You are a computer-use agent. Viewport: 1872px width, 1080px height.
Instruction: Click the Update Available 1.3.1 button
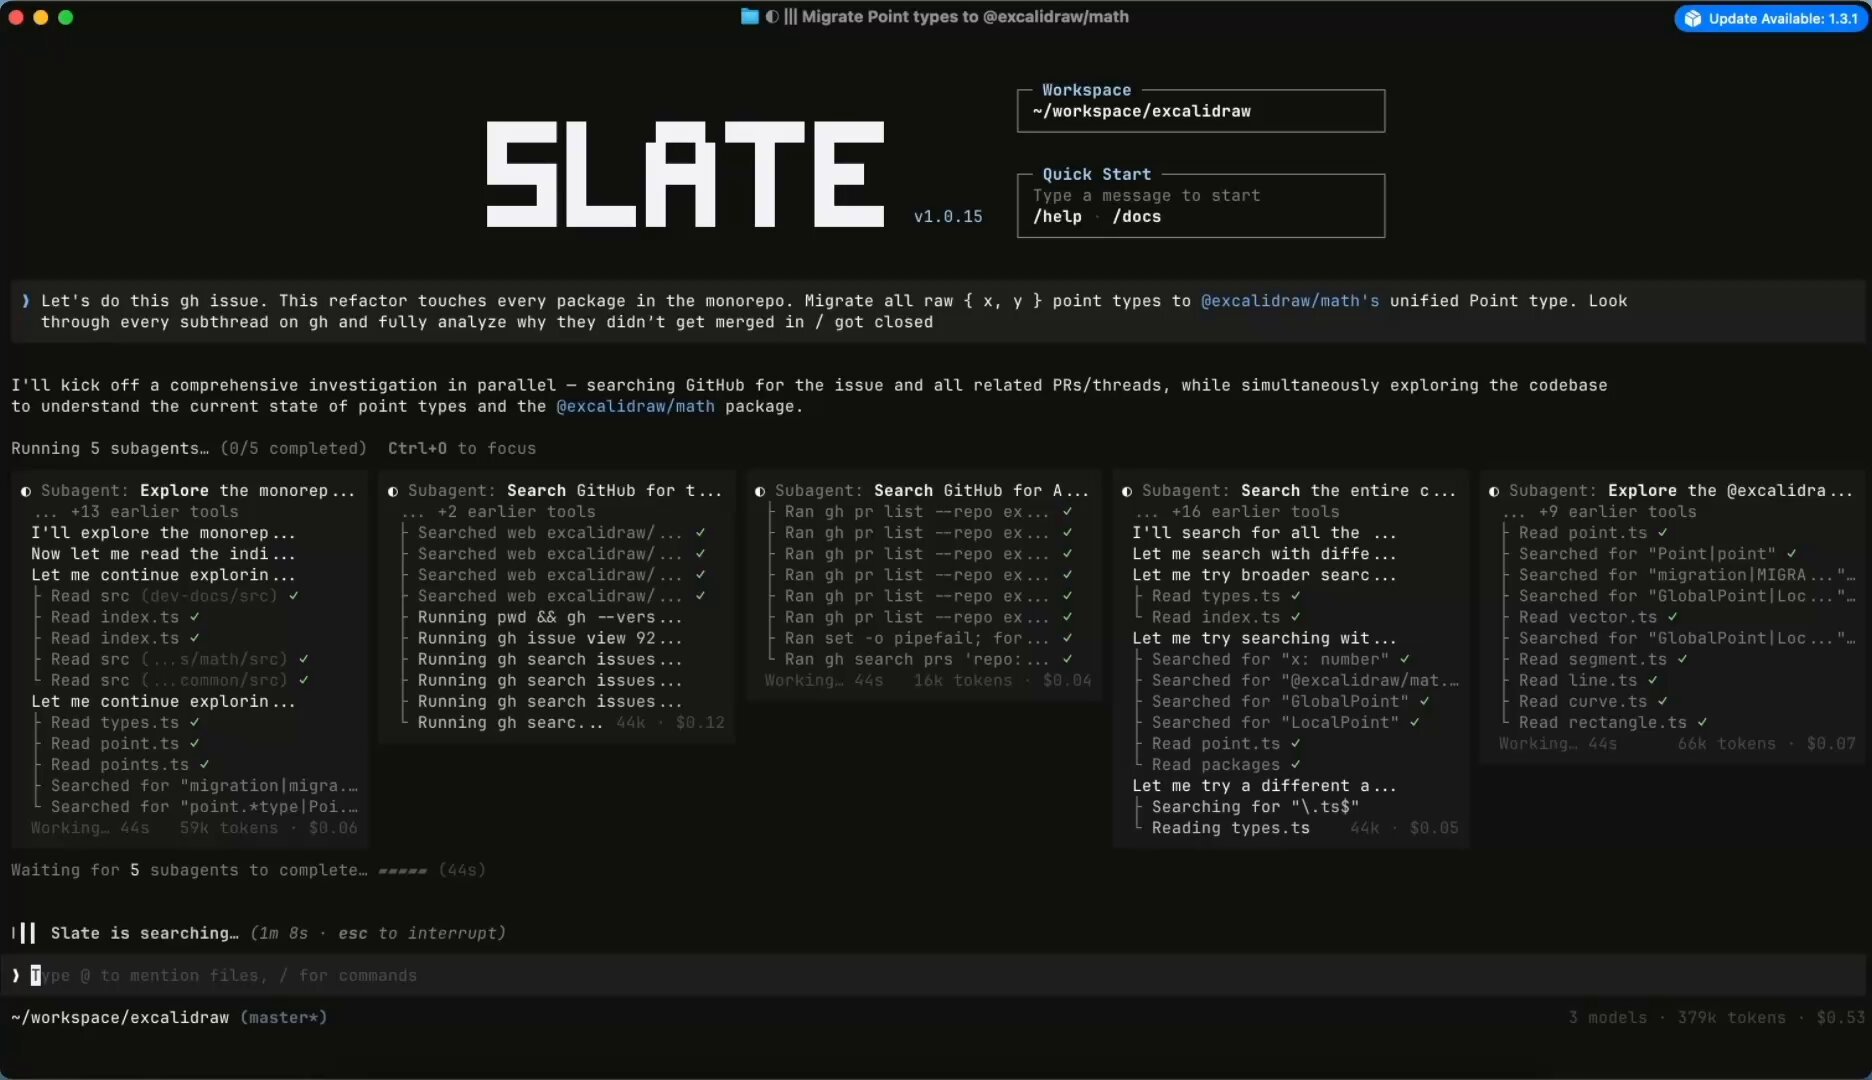[x=1771, y=18]
